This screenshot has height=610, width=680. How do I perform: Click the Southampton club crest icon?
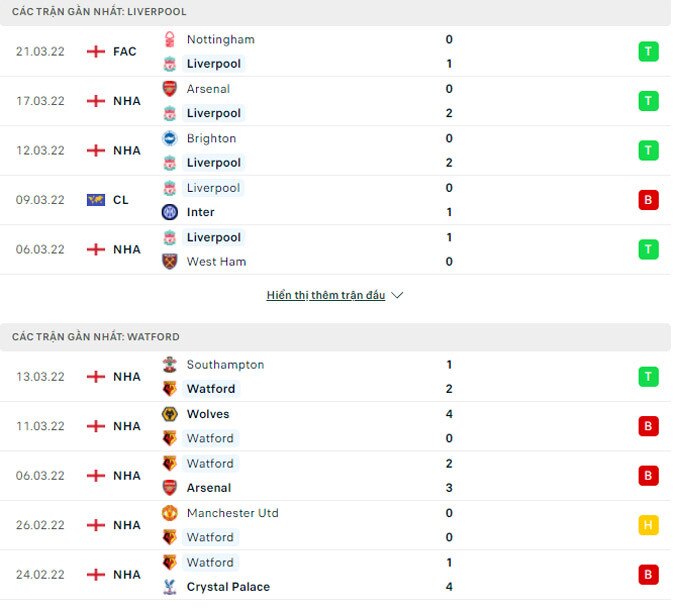tap(170, 365)
